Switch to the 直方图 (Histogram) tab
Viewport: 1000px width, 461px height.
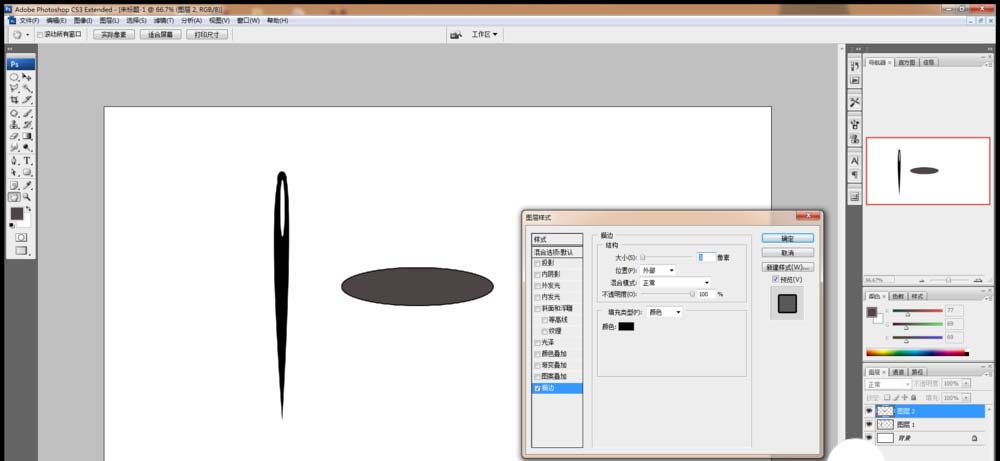pos(906,62)
